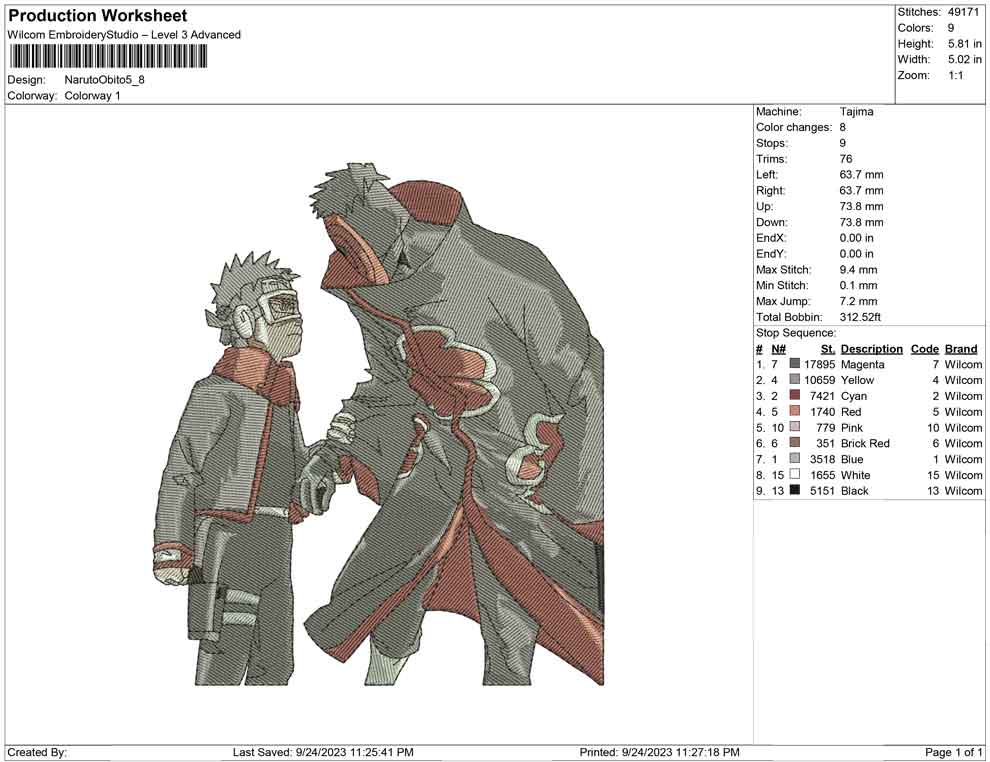Click the Max Jump value '7.2 mm'

pos(859,301)
